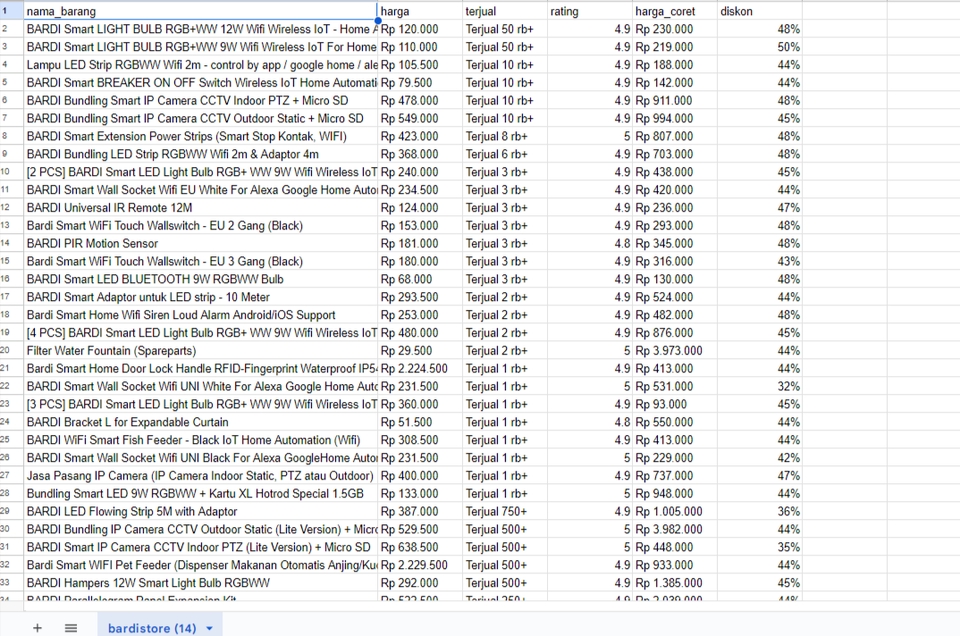960x636 pixels.
Task: Open bardistore sheet tab dropdown arrow
Action: tap(209, 628)
